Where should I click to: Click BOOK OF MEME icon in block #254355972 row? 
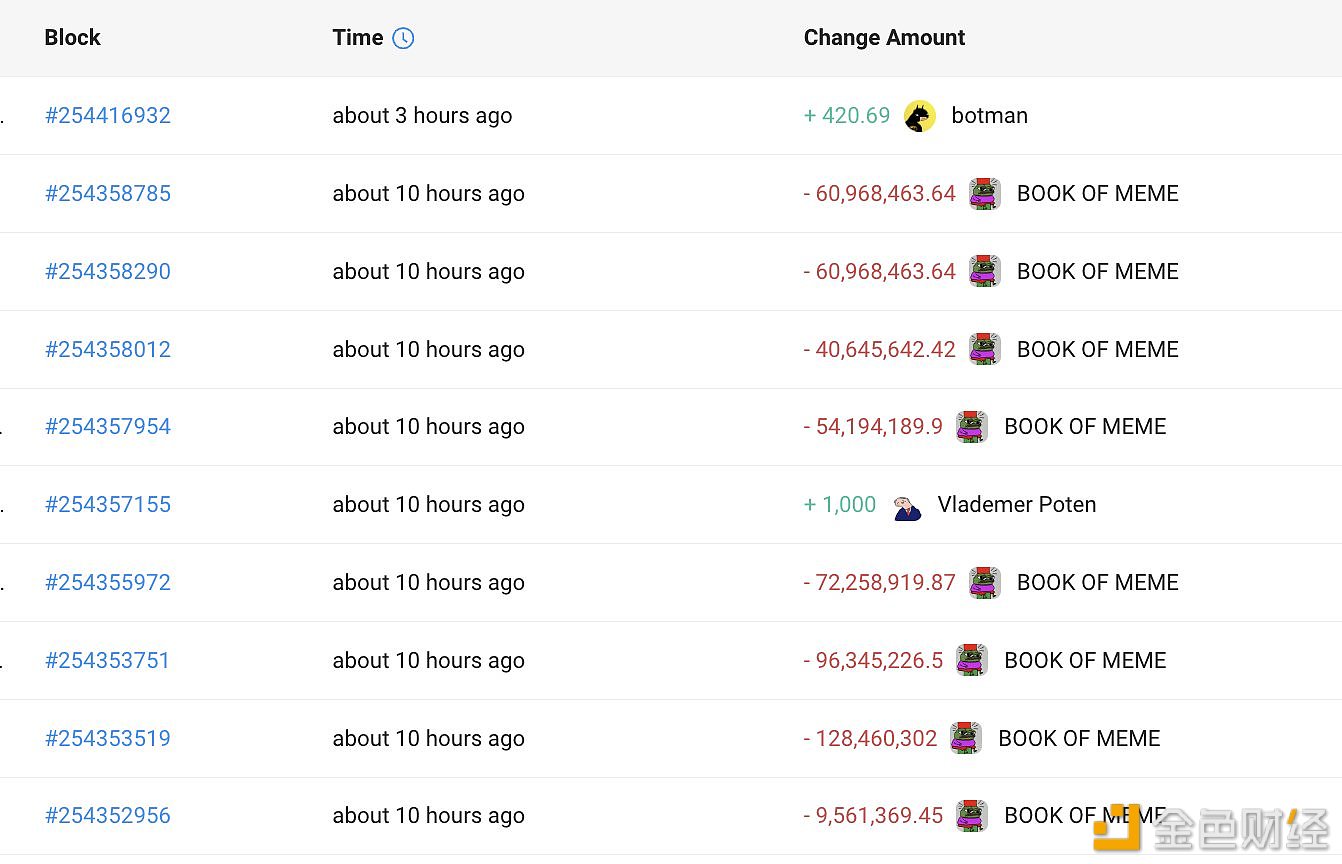click(985, 583)
